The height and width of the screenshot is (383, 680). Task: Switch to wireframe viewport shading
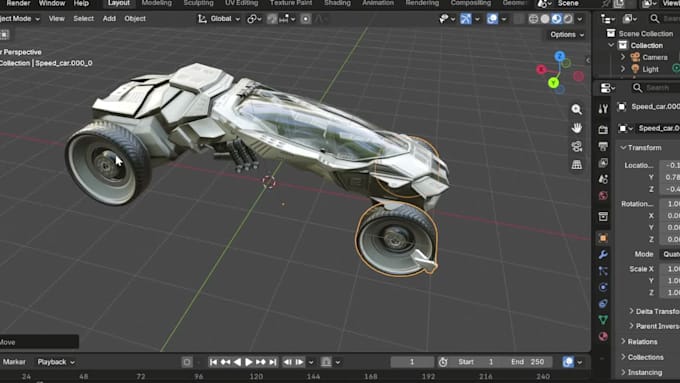click(x=533, y=19)
